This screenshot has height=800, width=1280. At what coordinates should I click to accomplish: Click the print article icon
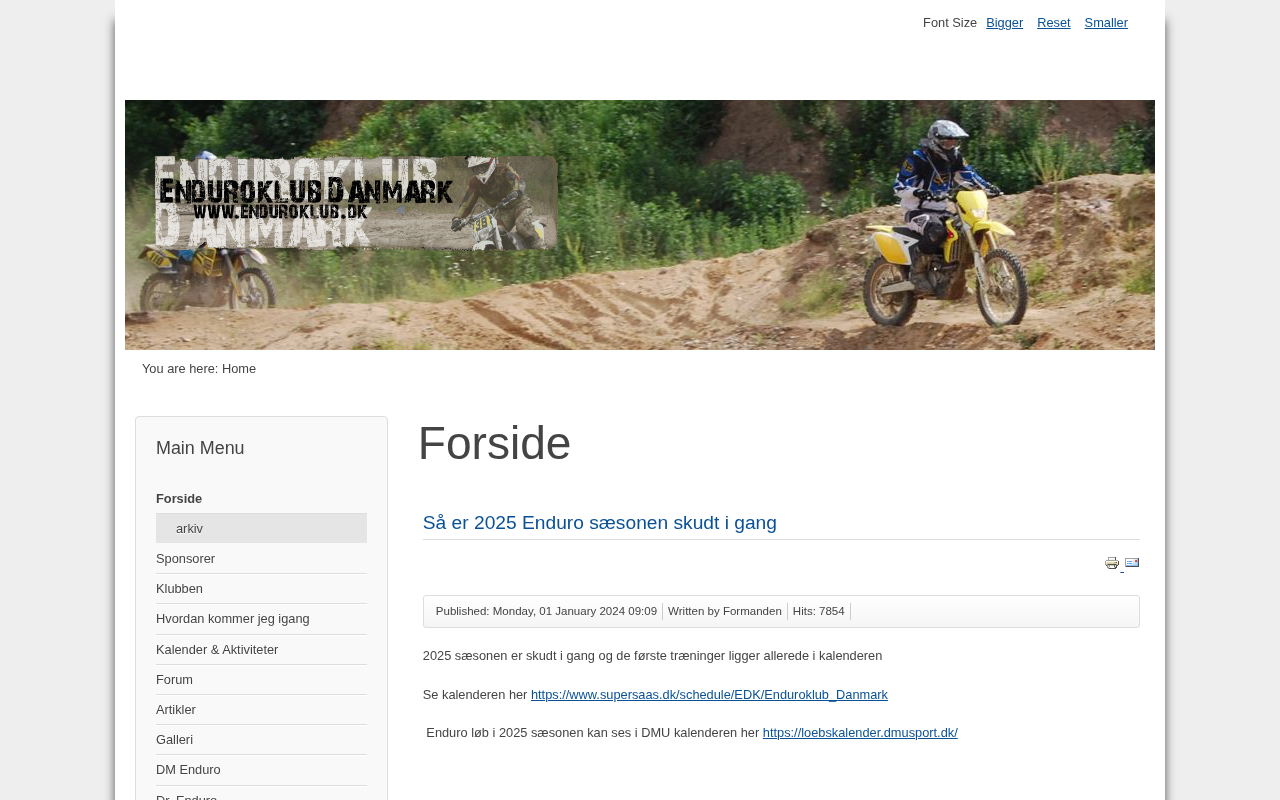coord(1112,563)
